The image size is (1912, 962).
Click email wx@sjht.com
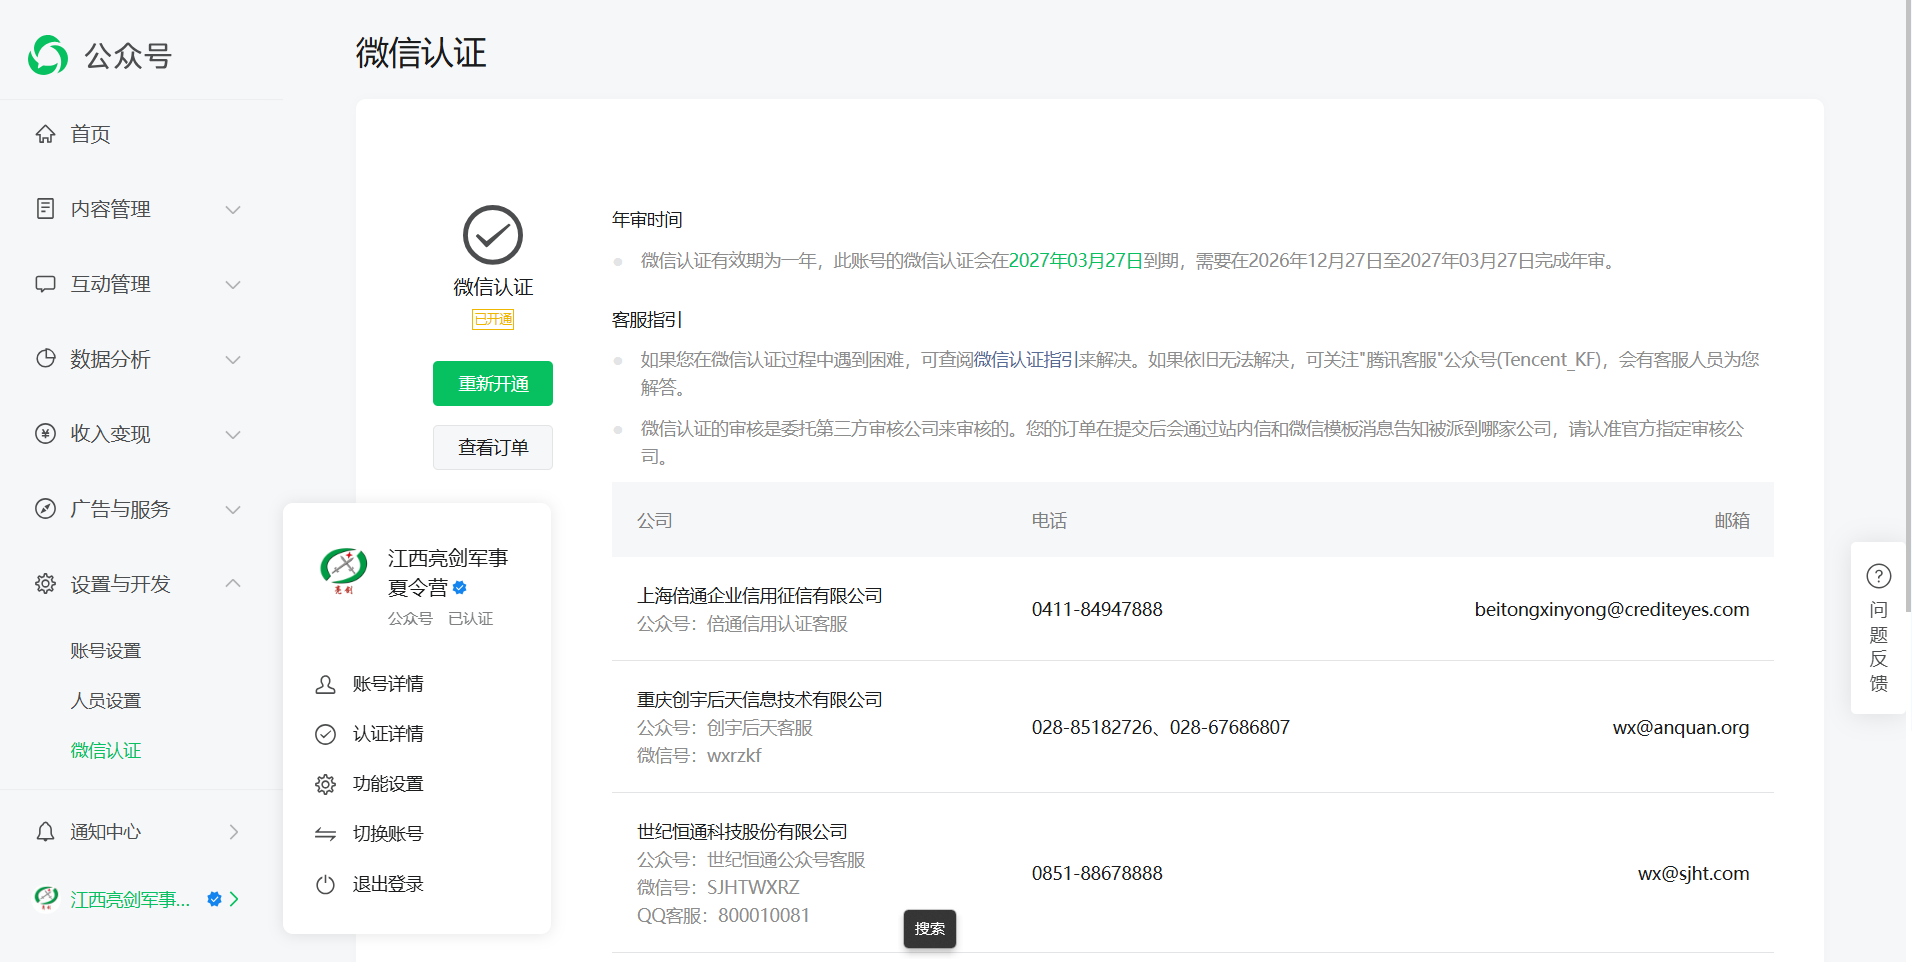[1694, 873]
